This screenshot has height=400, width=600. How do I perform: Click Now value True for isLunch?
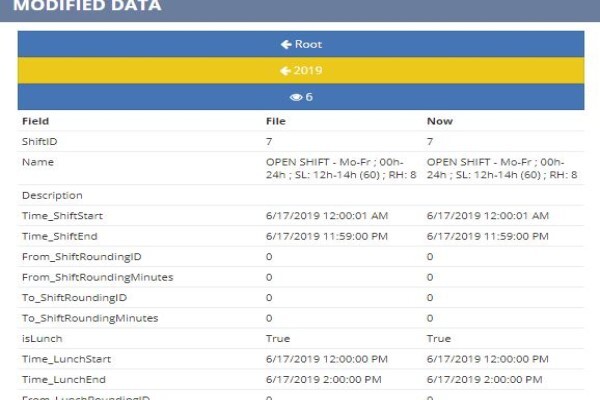pos(439,339)
